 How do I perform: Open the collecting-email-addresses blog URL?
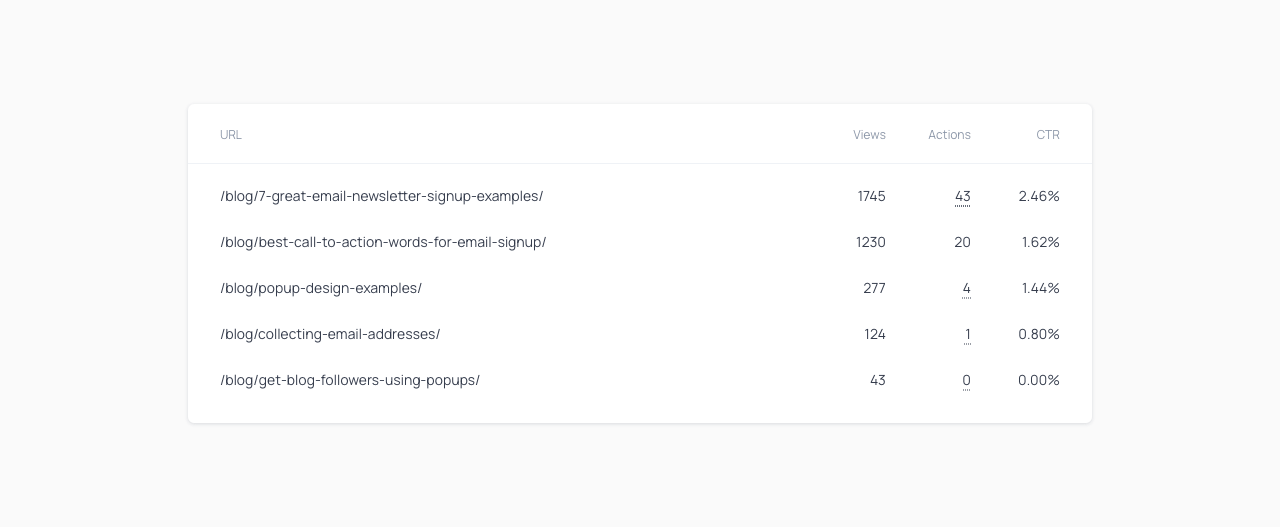coord(330,334)
